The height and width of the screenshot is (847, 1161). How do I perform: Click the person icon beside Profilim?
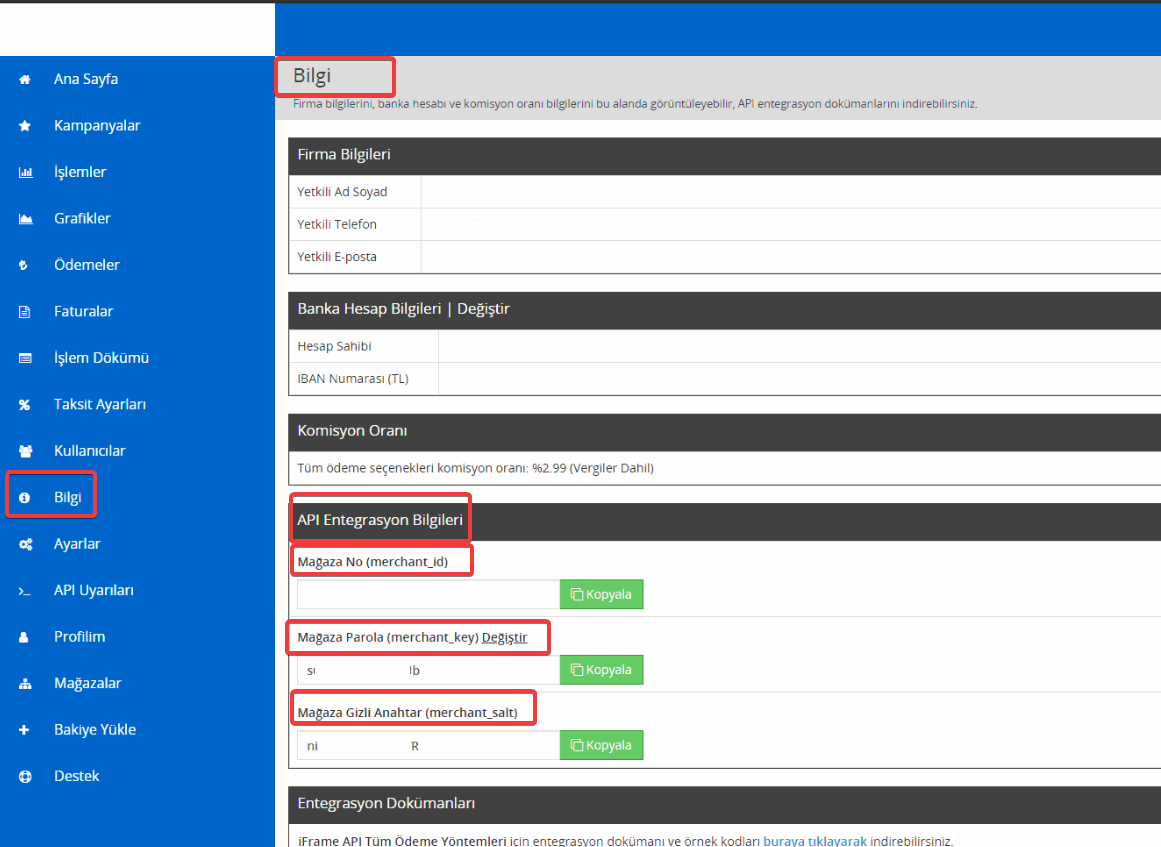coord(24,637)
